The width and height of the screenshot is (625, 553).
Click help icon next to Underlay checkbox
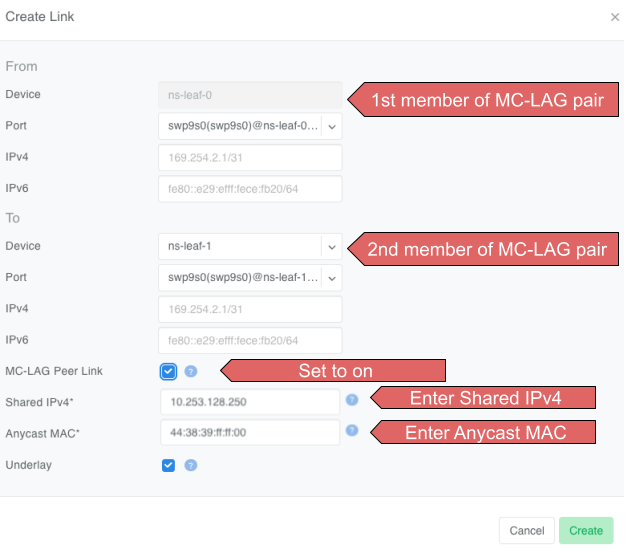coord(191,465)
